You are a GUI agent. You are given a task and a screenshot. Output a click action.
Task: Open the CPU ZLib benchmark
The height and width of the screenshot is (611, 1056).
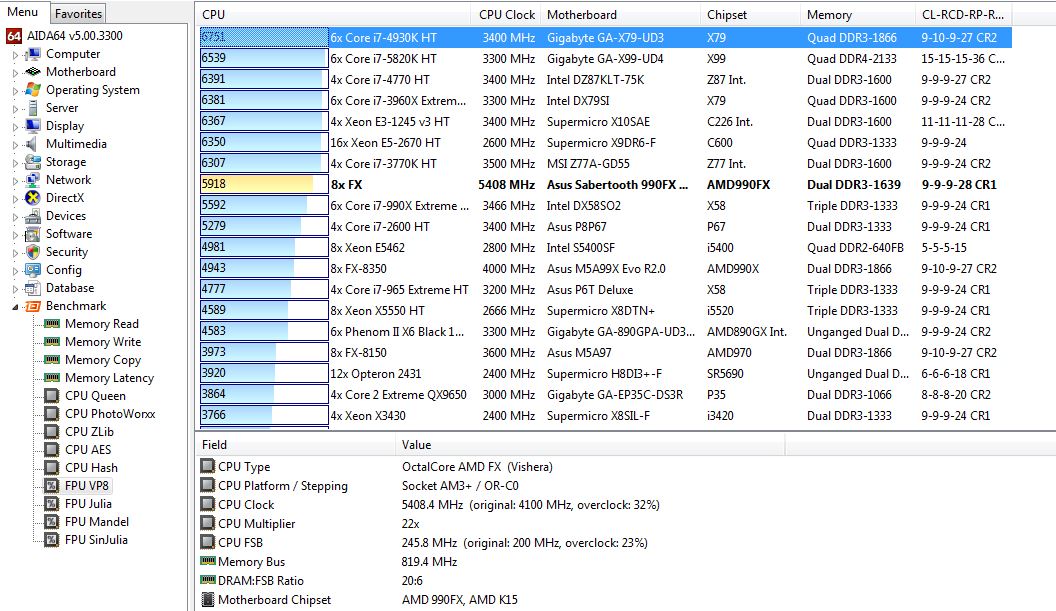pos(89,432)
